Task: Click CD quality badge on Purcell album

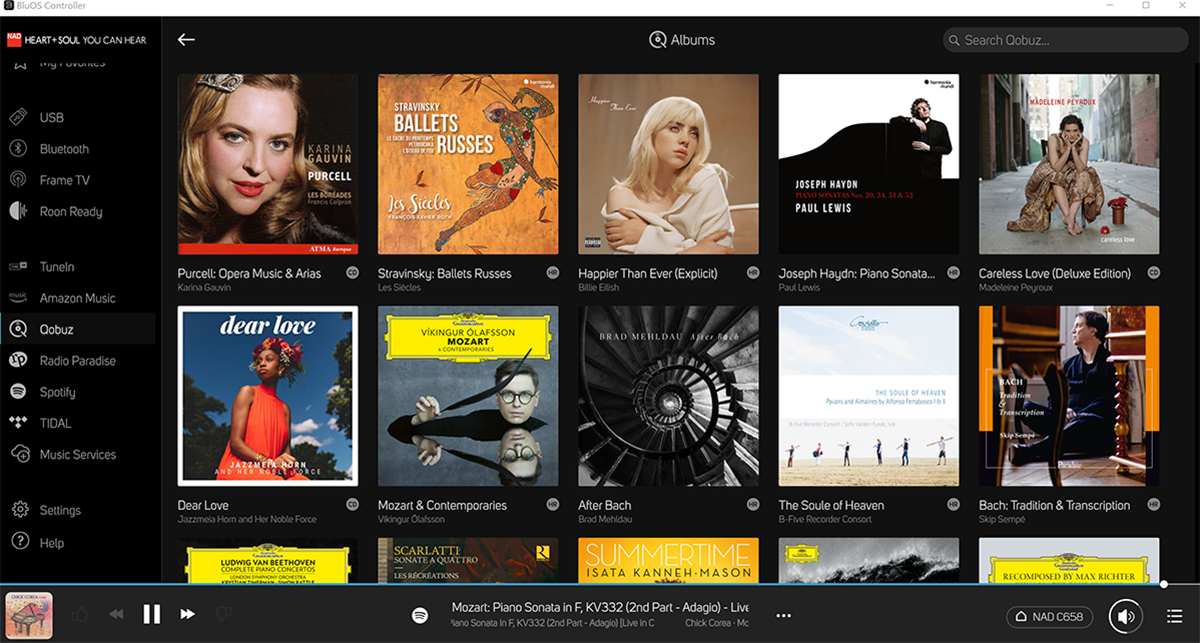Action: click(352, 272)
